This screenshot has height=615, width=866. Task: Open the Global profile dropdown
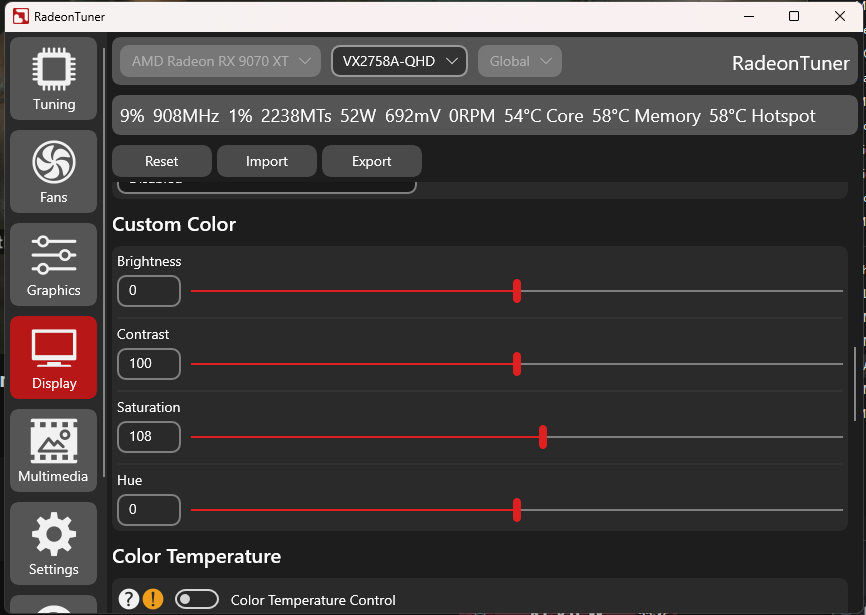point(520,61)
